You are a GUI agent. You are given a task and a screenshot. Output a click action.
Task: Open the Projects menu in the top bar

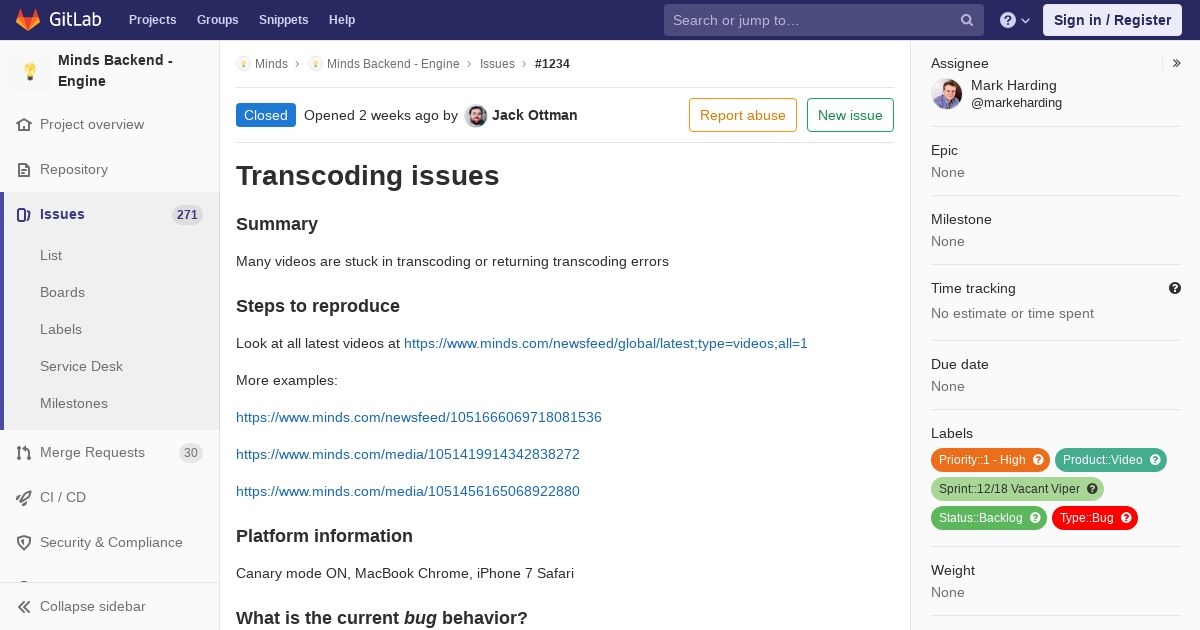click(153, 20)
